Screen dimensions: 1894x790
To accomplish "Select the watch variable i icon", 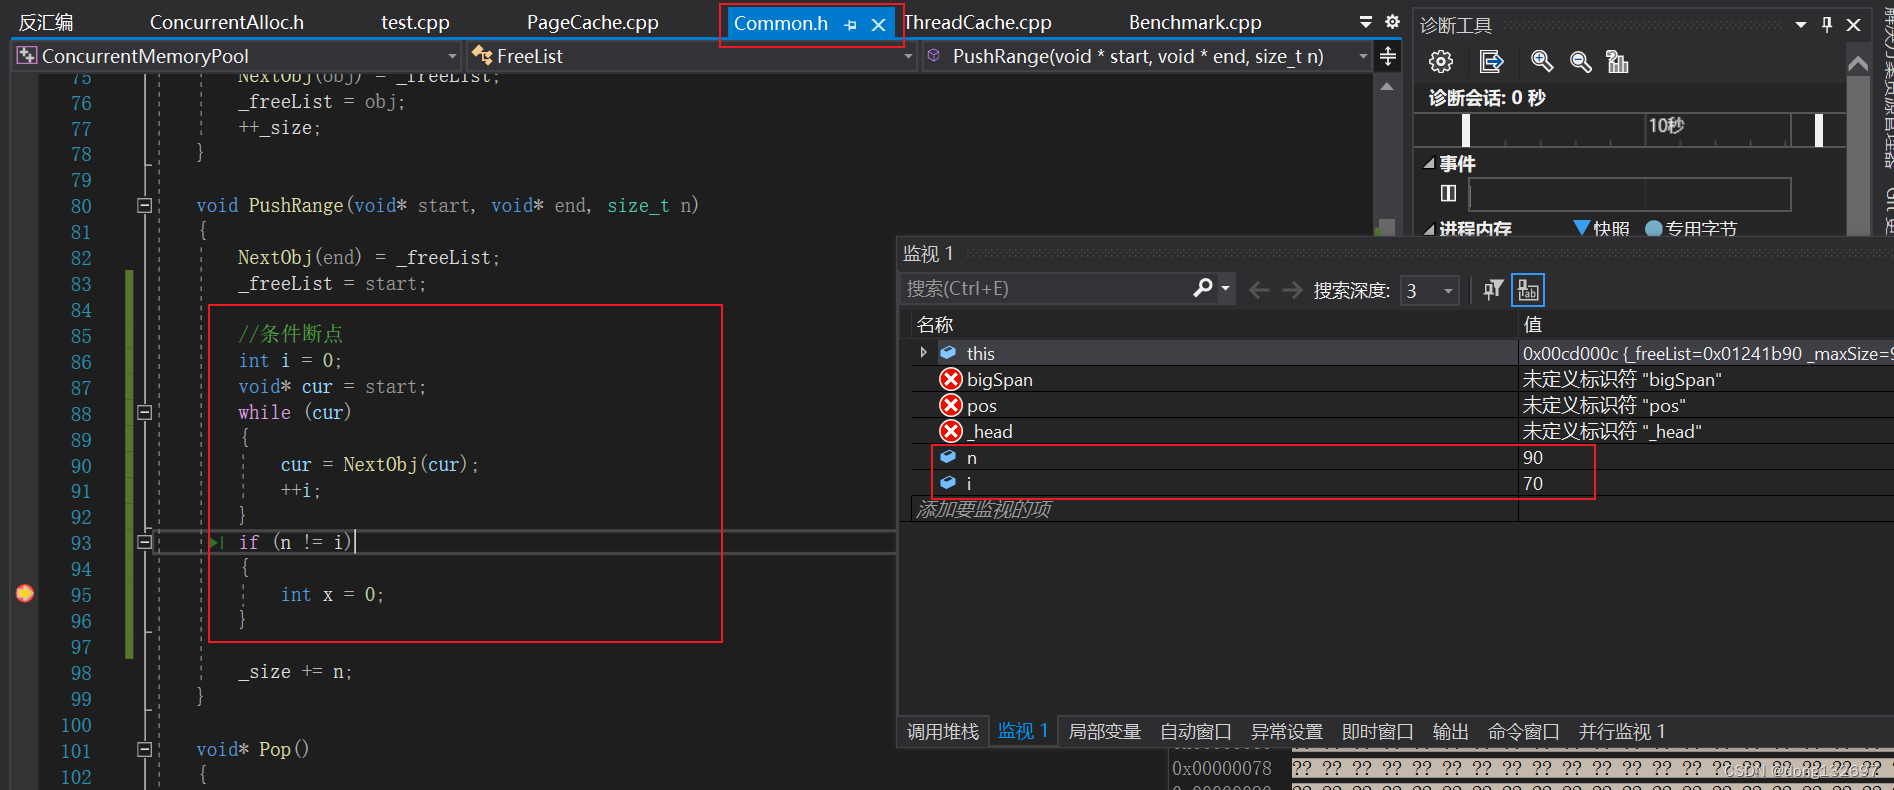I will point(948,482).
